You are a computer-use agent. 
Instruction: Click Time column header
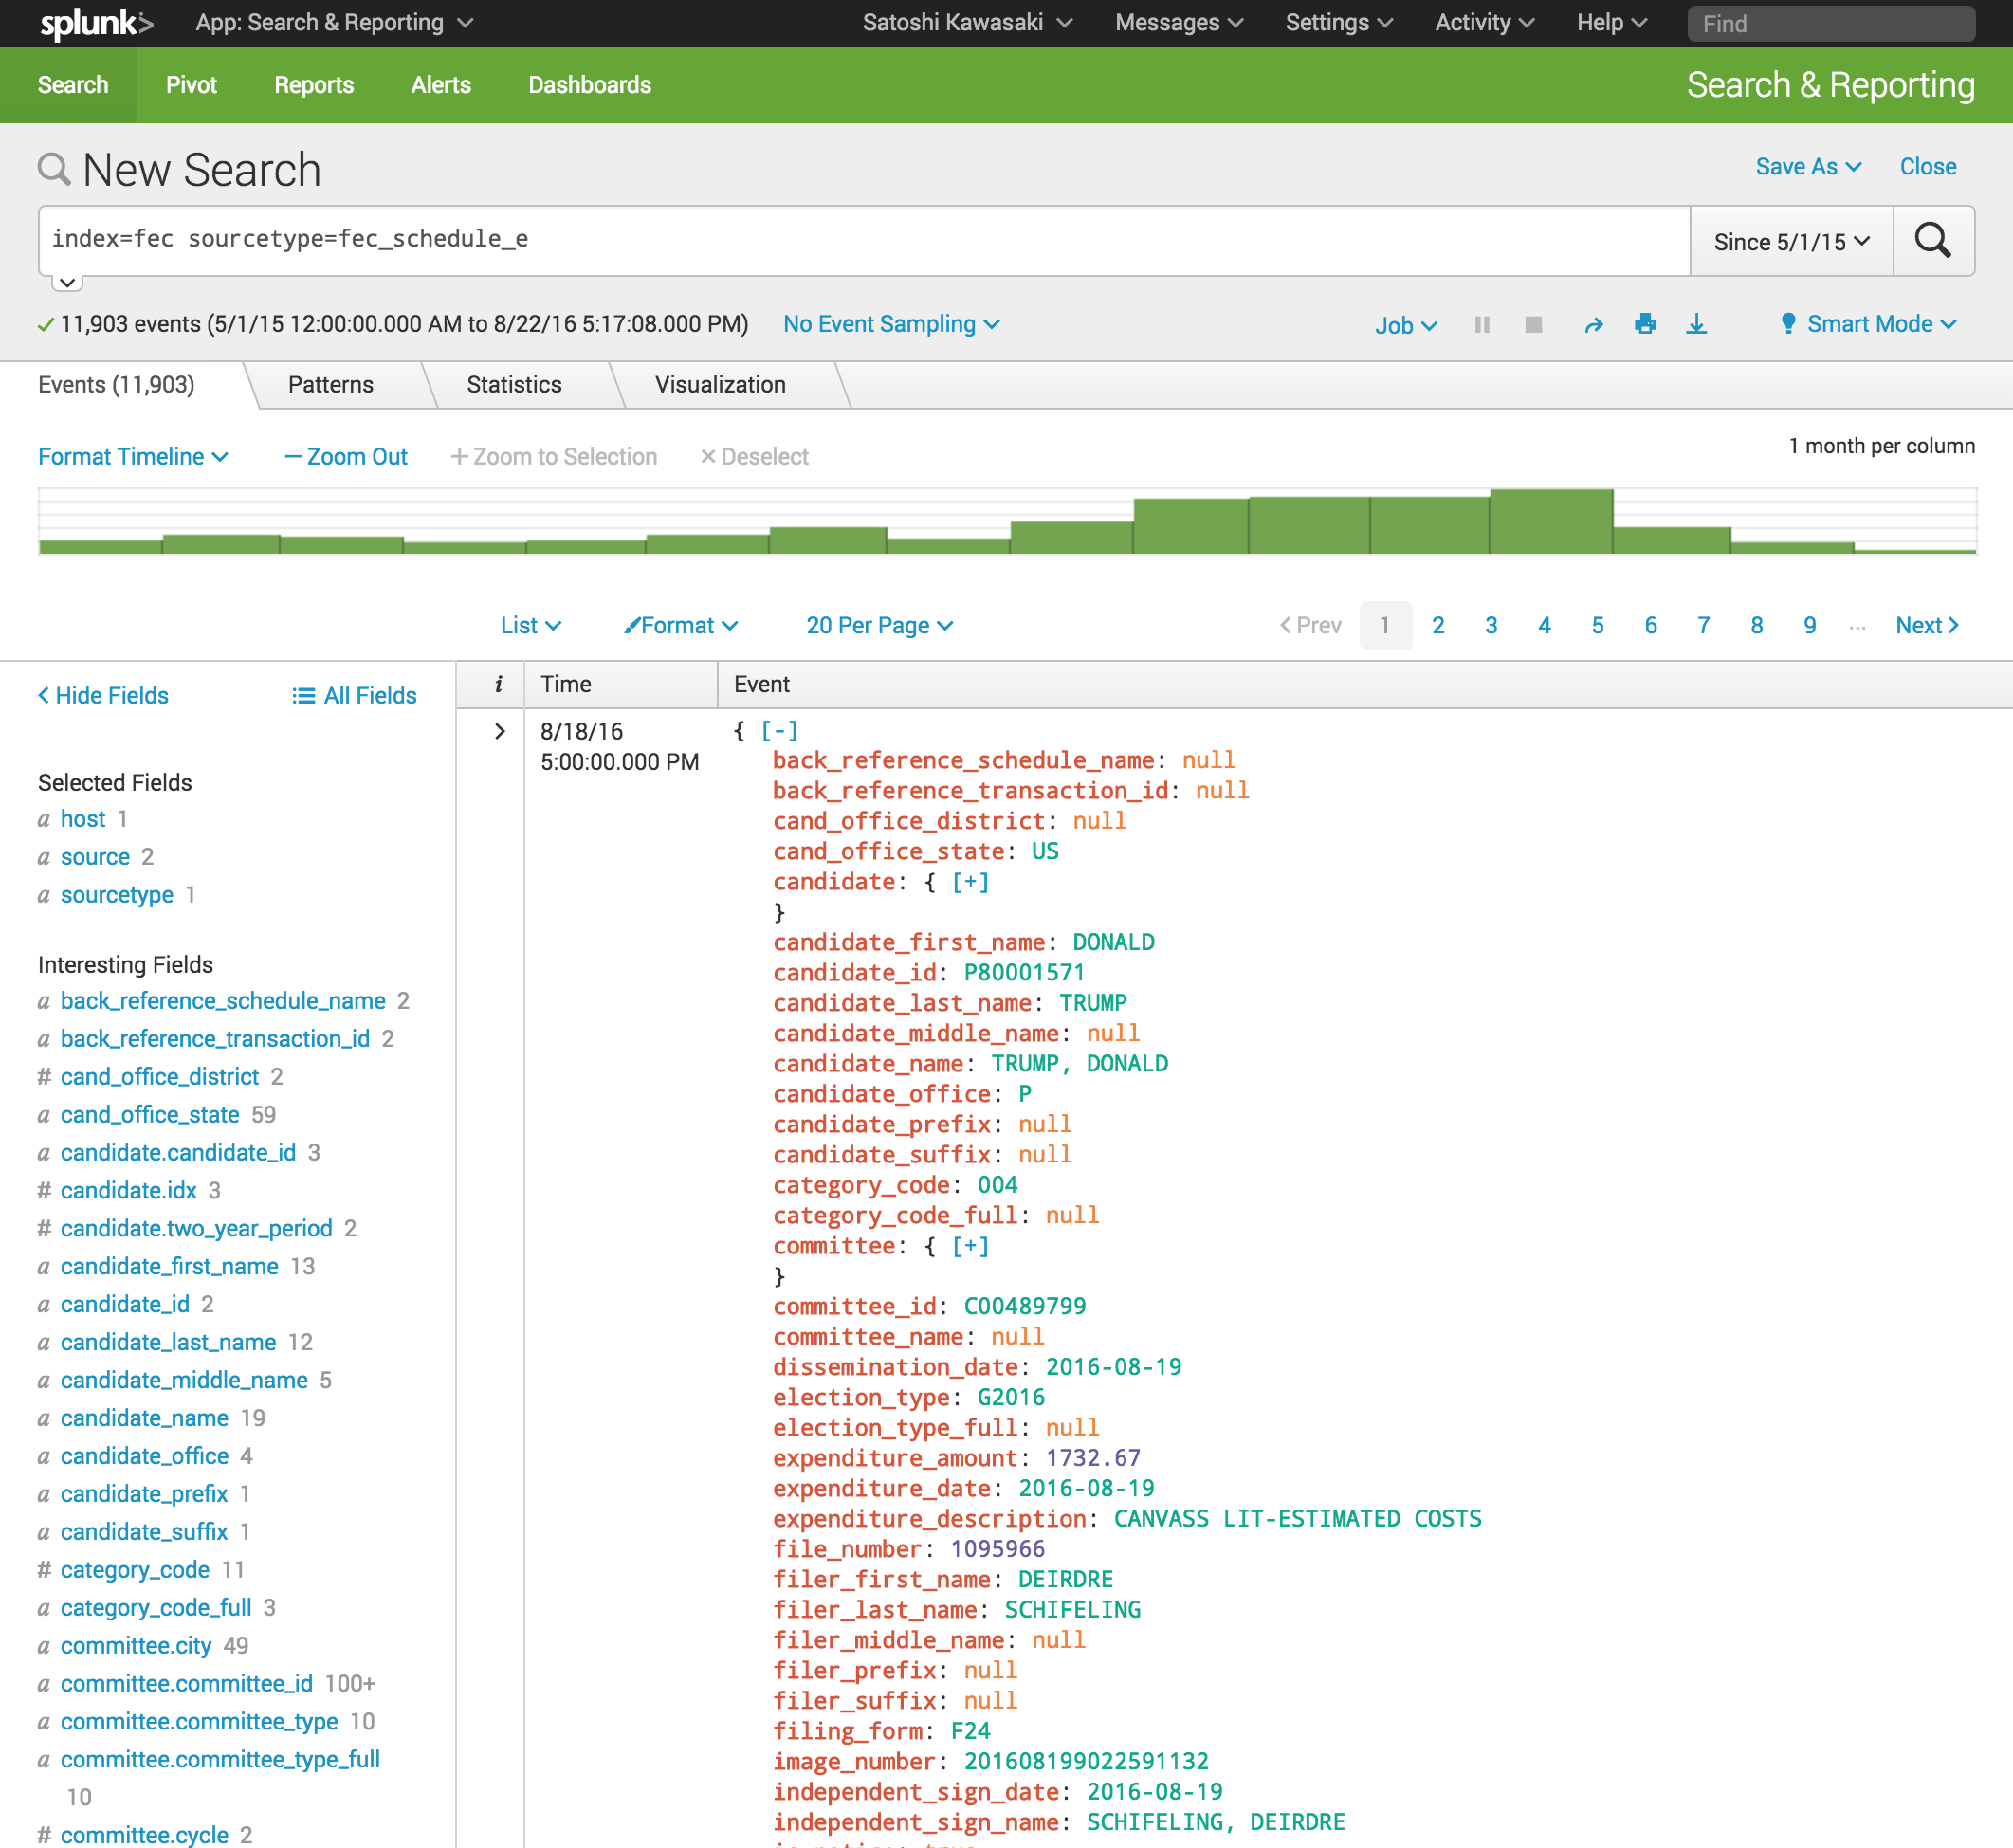[x=621, y=684]
